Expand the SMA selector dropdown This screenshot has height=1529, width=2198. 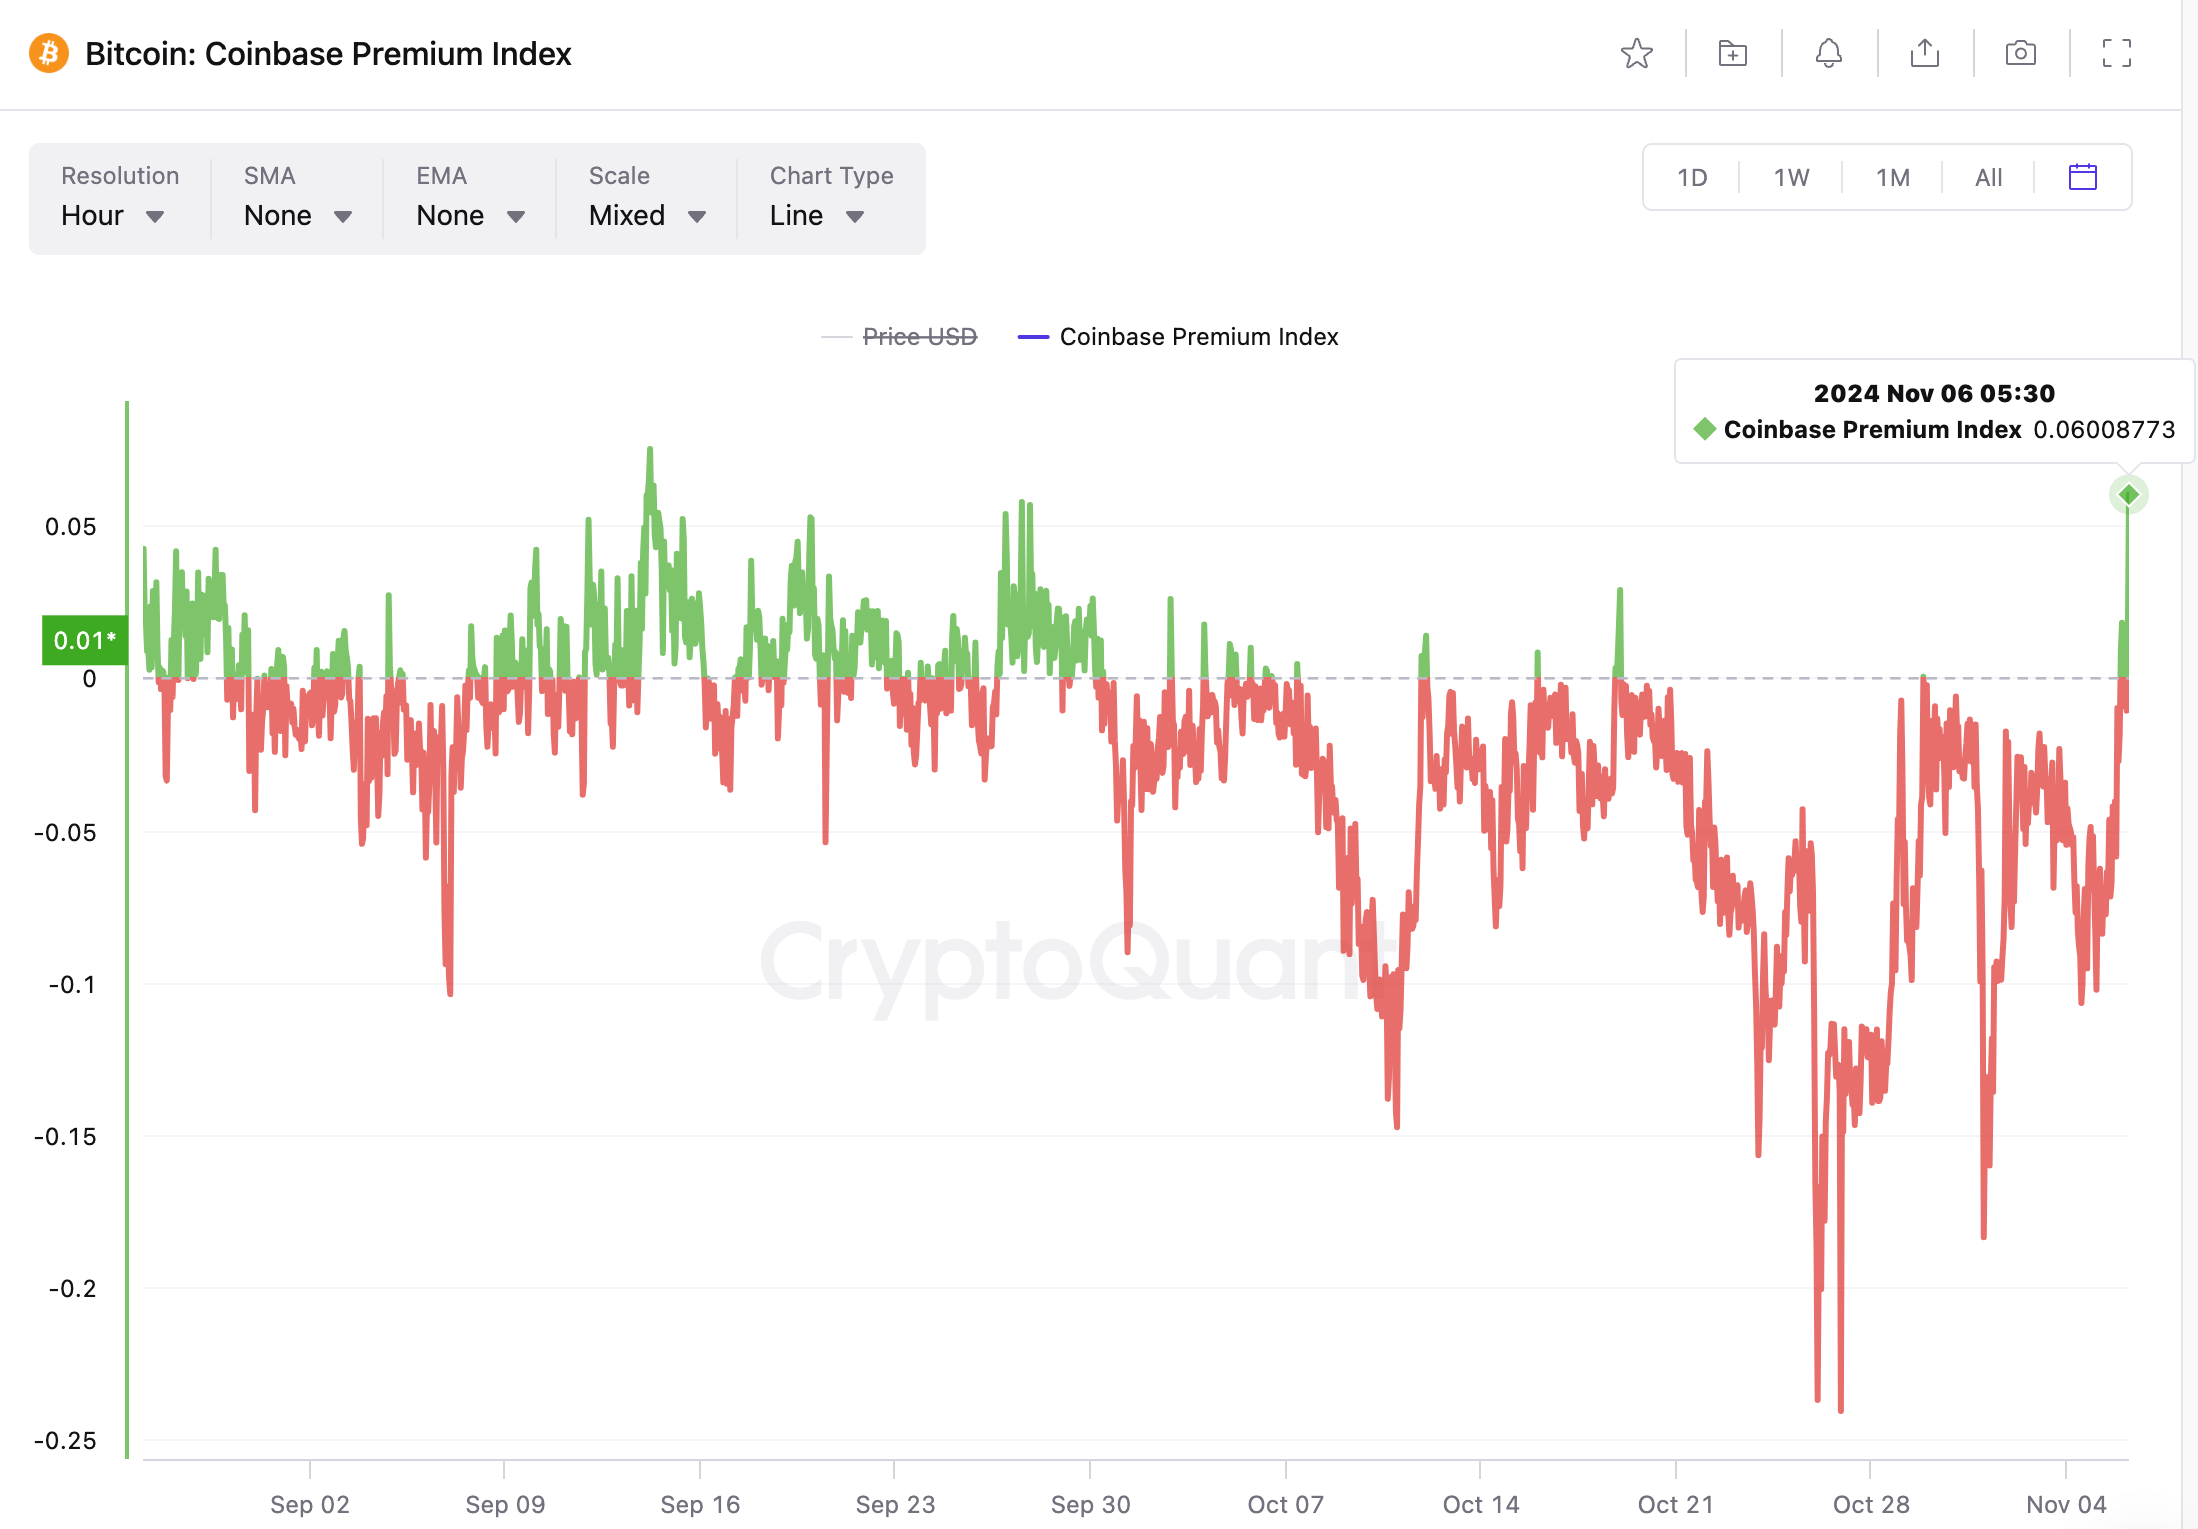tap(299, 214)
